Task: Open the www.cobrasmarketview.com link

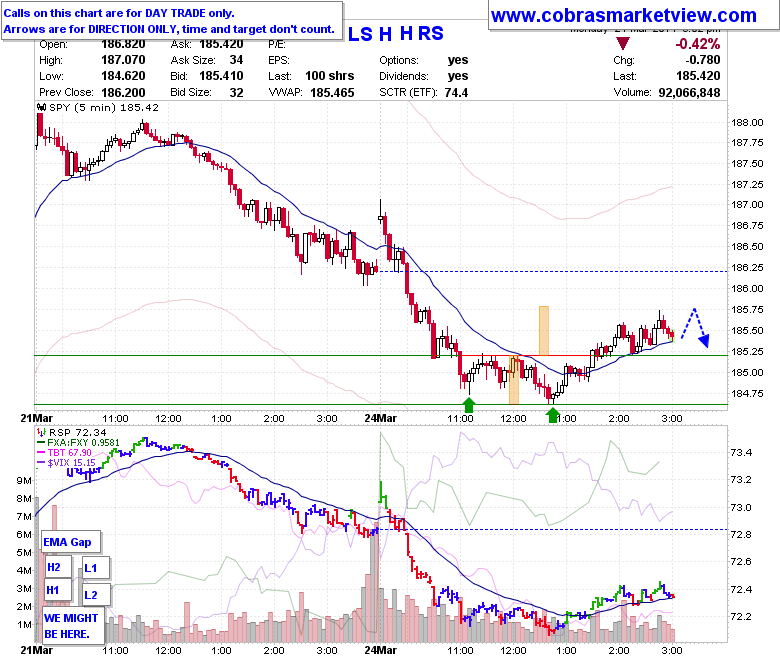Action: click(x=623, y=15)
